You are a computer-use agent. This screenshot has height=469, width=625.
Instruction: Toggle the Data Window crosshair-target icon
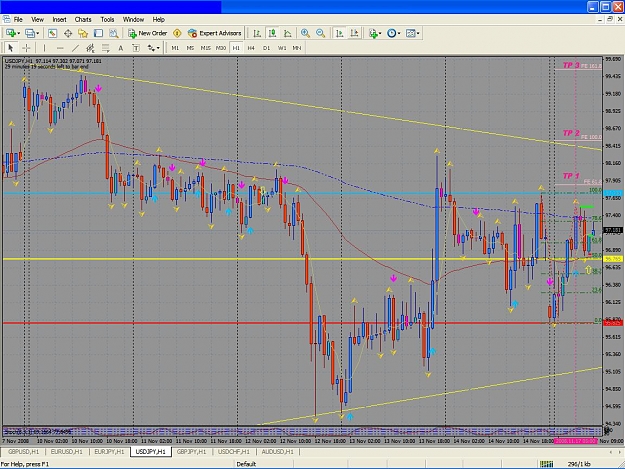click(68, 33)
